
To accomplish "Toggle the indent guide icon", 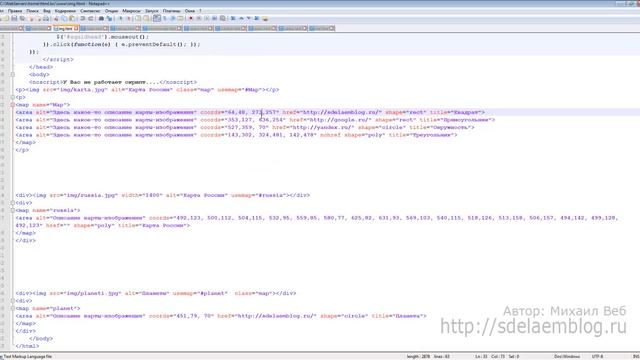I will (172, 18).
